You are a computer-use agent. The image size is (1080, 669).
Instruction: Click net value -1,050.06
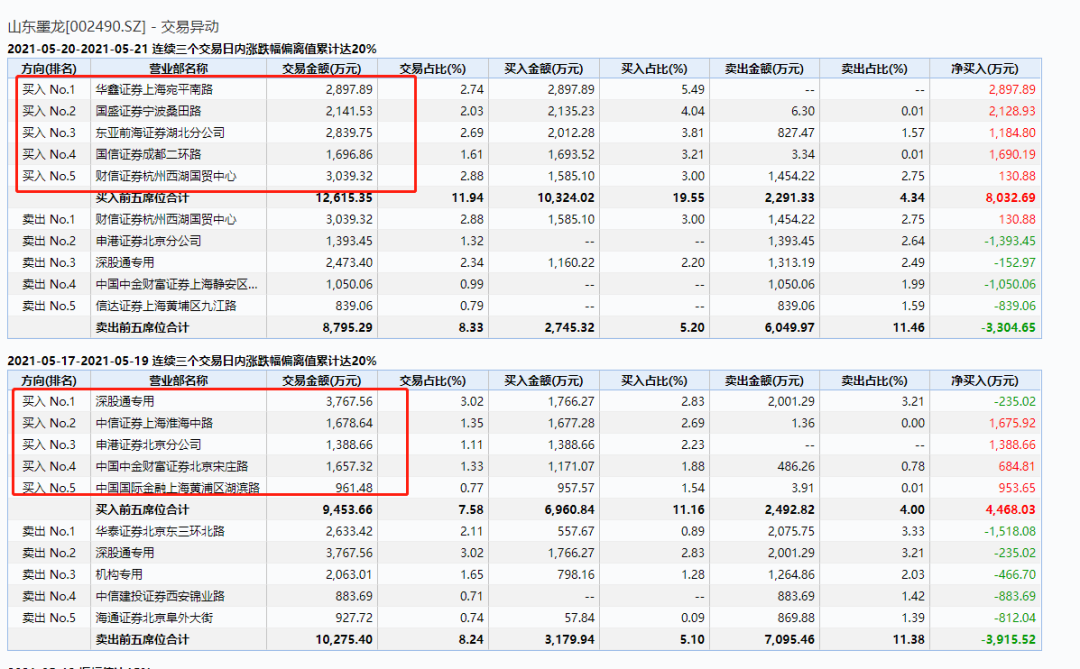(x=1010, y=285)
